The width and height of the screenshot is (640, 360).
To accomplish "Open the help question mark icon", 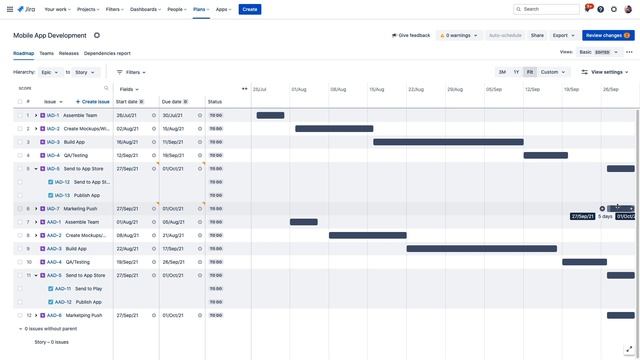I will 600,9.
